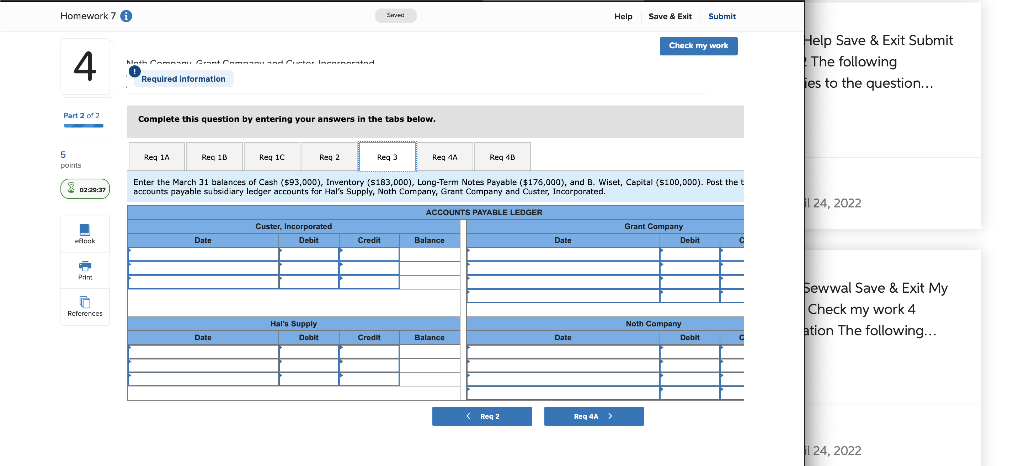Screen dimensions: 1024x466
Task: Click the Check my work button
Action: [699, 46]
